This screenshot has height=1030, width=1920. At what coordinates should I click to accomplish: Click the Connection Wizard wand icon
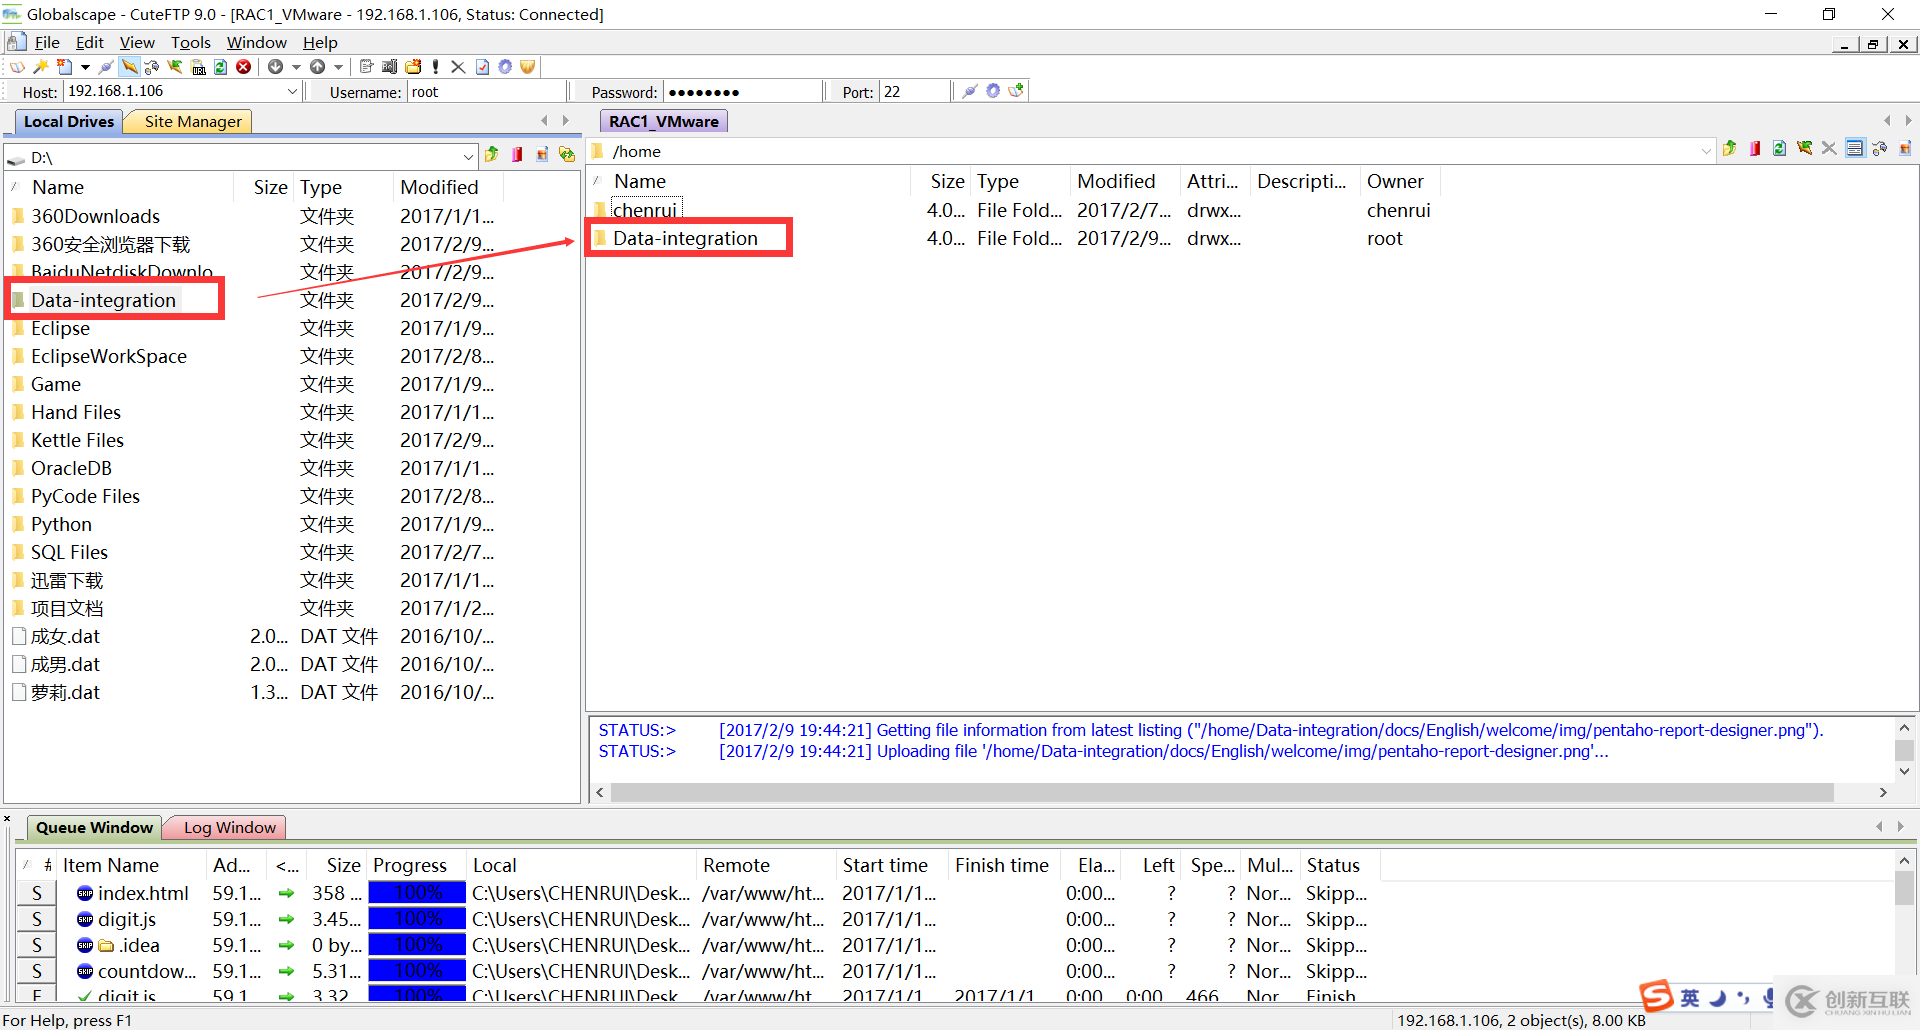[x=41, y=67]
